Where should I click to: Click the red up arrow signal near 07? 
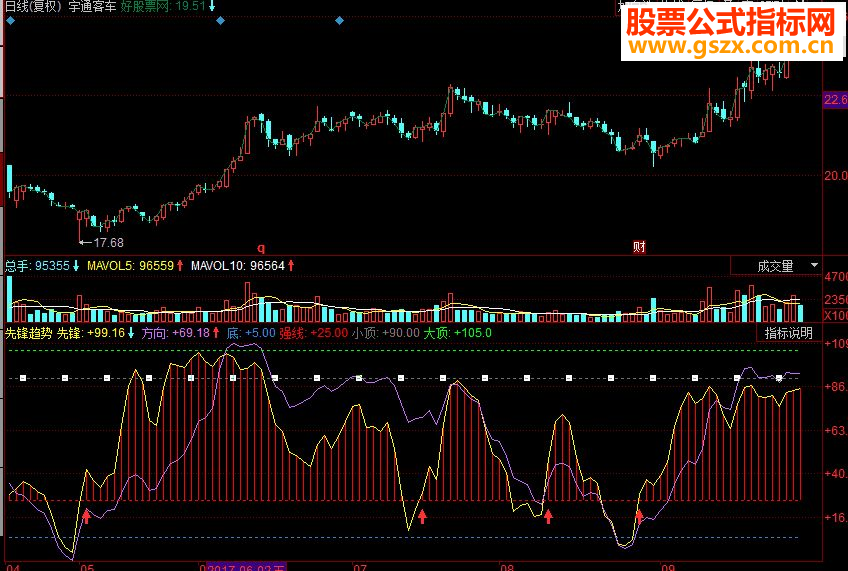pos(422,516)
